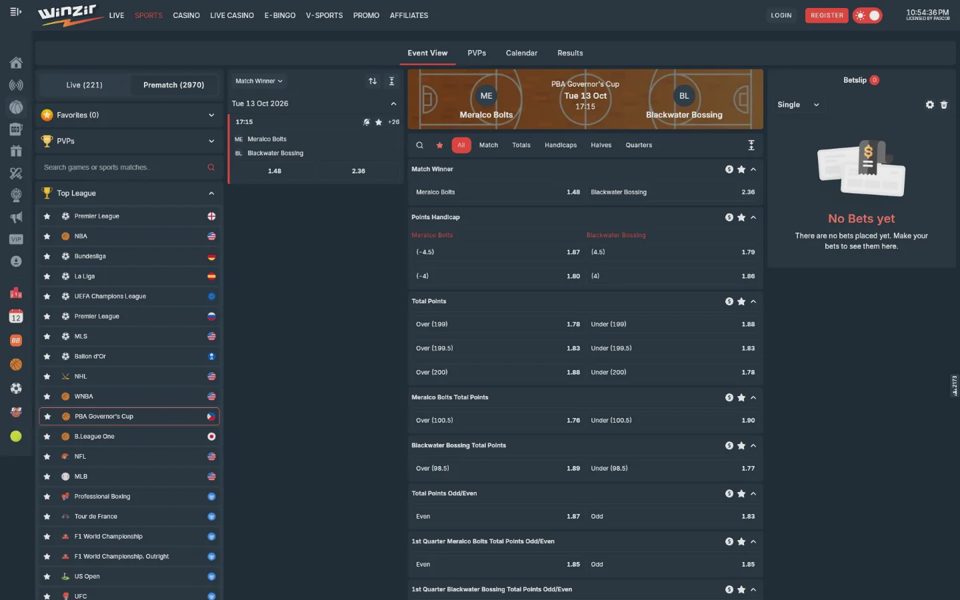Select the Handicaps market filter
Screen dimensions: 960x600
[x=560, y=145]
